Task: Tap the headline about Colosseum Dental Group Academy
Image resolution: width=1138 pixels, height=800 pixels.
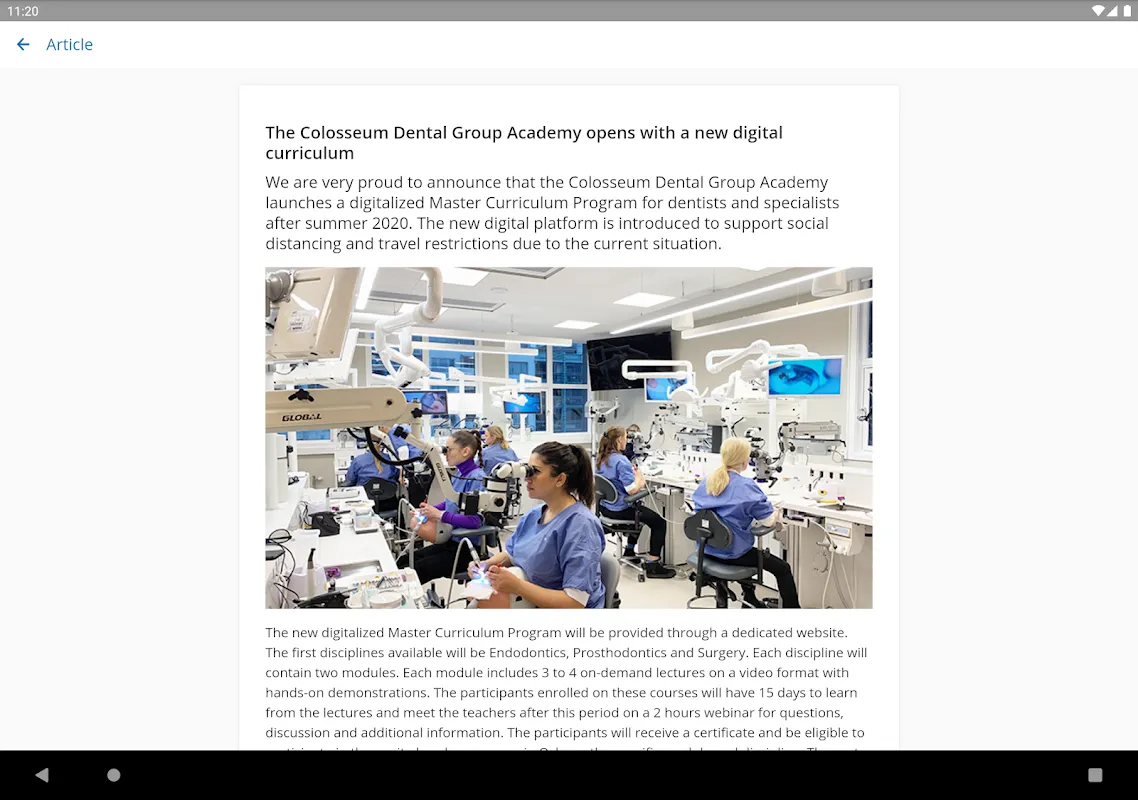Action: 524,143
